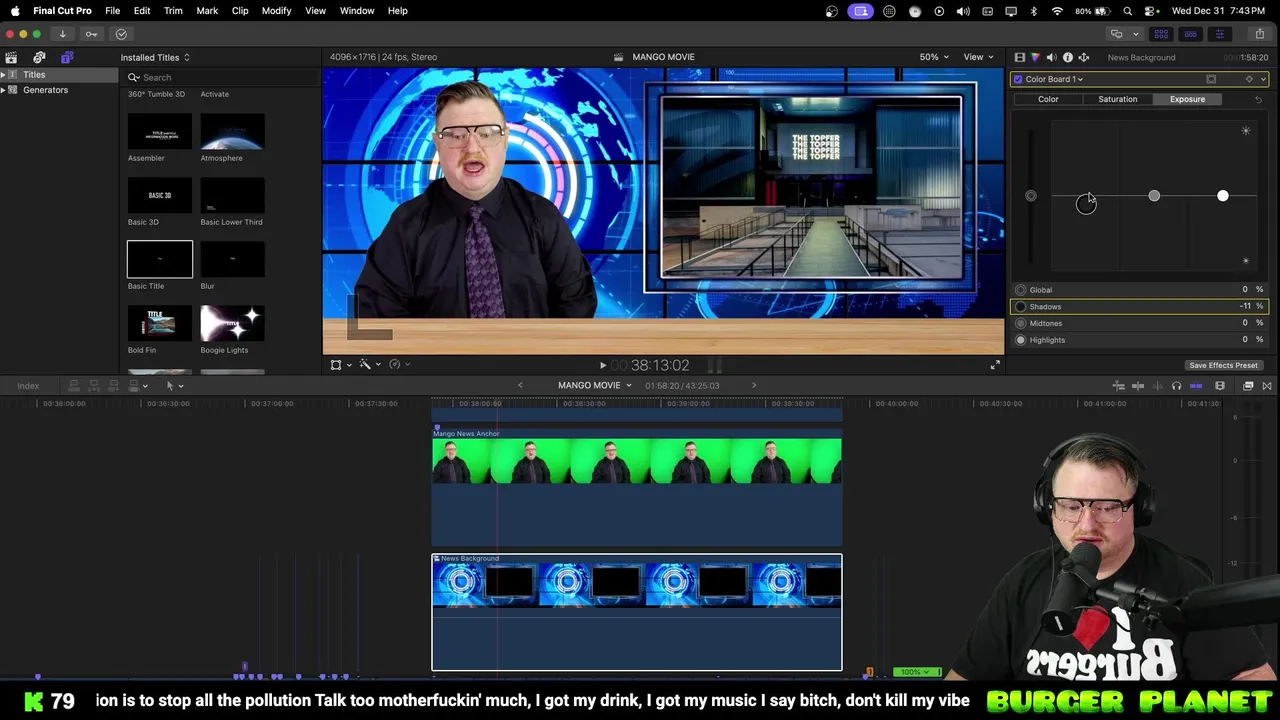
Task: Open the keyword editor key icon
Action: click(91, 34)
